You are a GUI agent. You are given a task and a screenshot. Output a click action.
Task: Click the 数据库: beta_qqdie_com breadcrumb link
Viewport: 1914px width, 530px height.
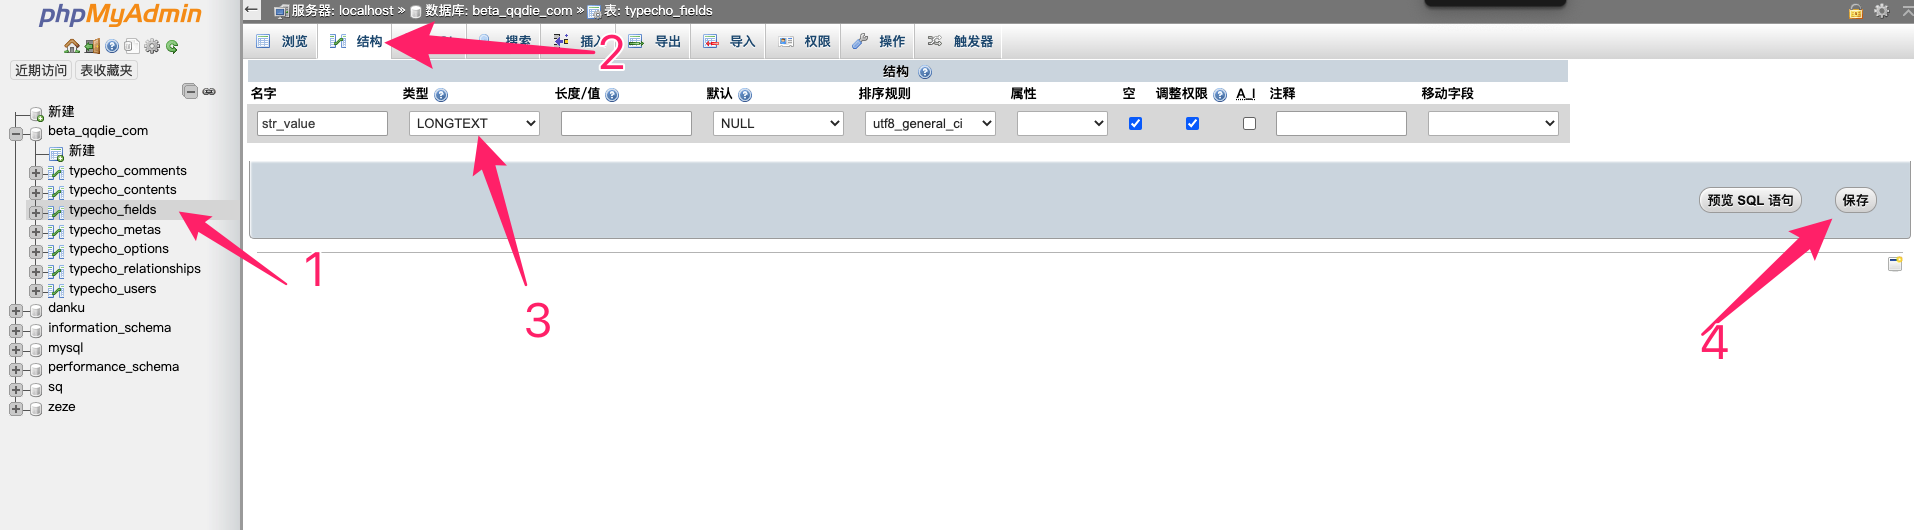point(499,11)
